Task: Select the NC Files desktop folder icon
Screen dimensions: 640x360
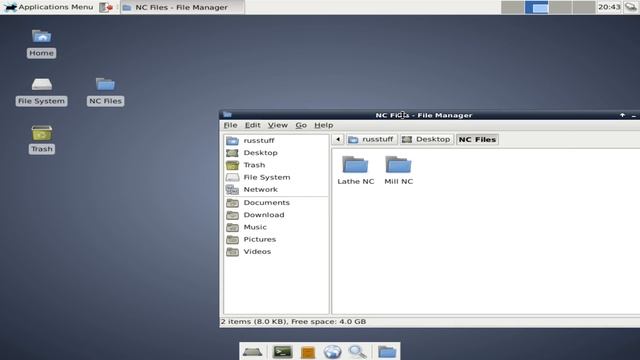Action: [105, 91]
